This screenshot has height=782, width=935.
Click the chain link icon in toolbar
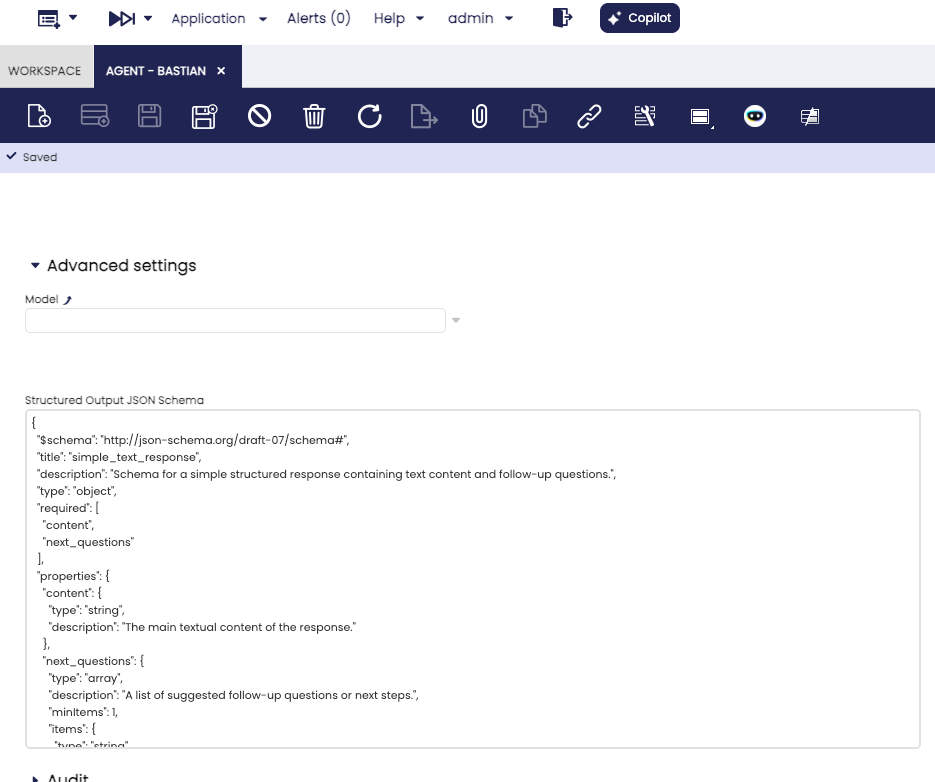(589, 116)
